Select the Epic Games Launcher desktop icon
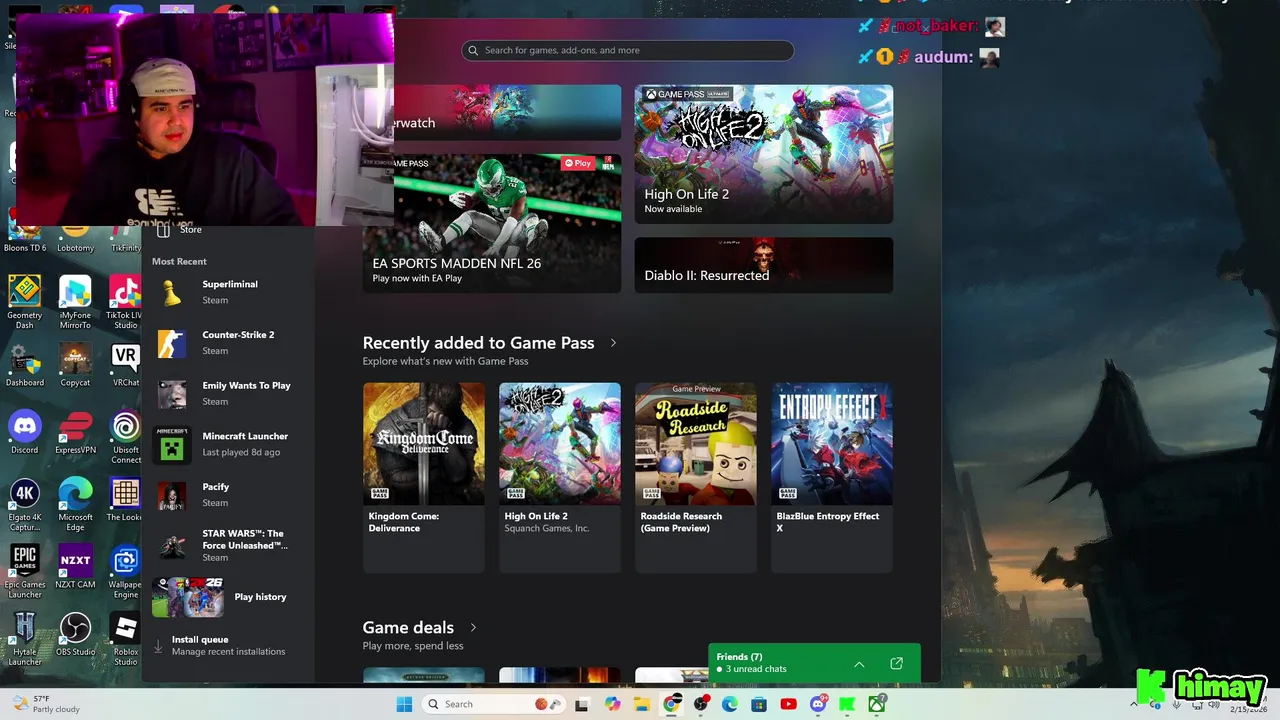Image resolution: width=1280 pixels, height=720 pixels. click(25, 571)
